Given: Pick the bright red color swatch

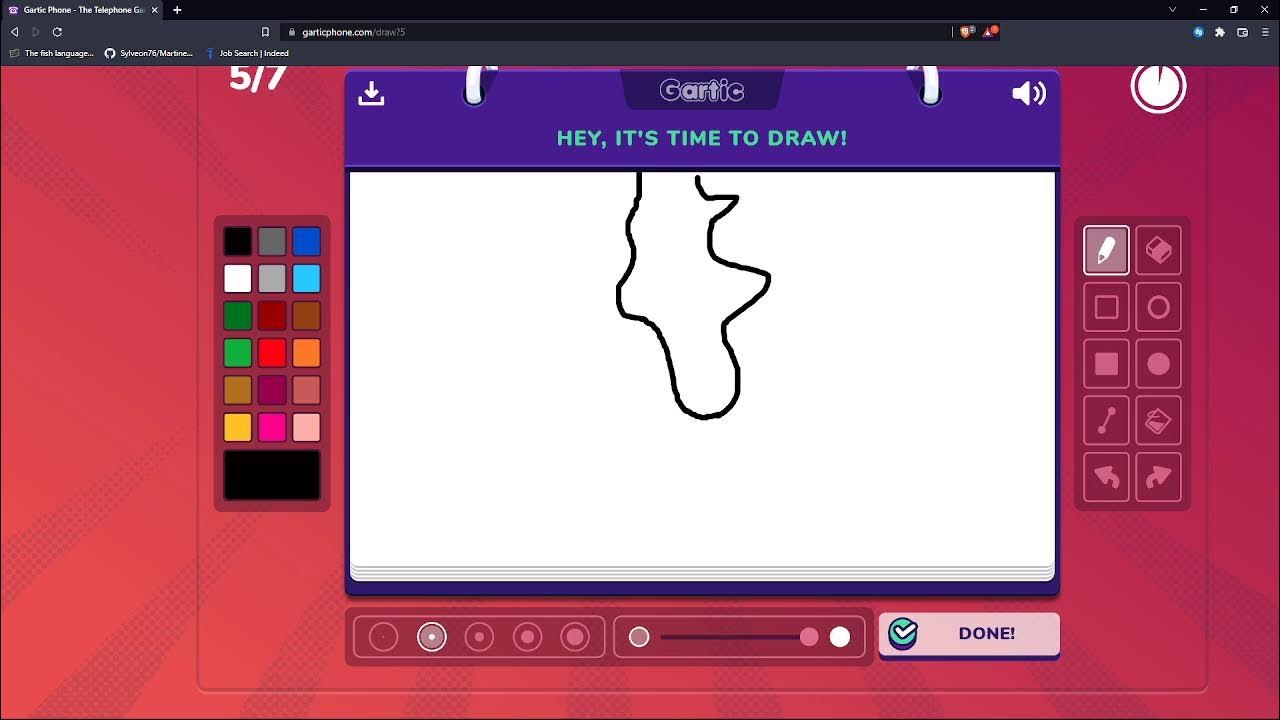Looking at the screenshot, I should click(272, 353).
